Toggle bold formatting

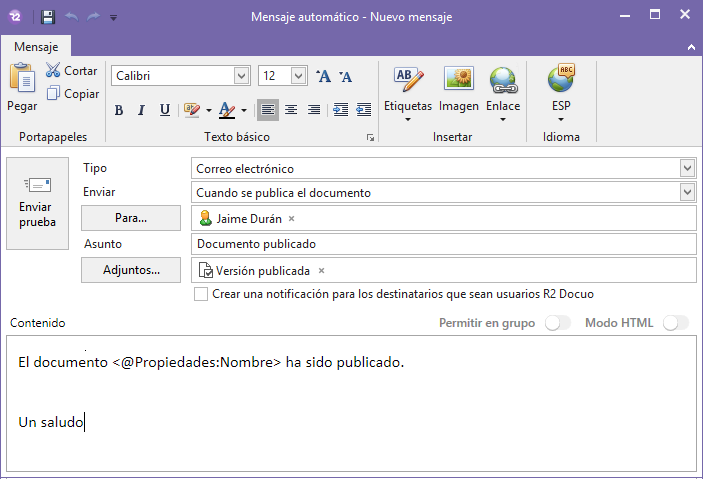click(x=118, y=110)
